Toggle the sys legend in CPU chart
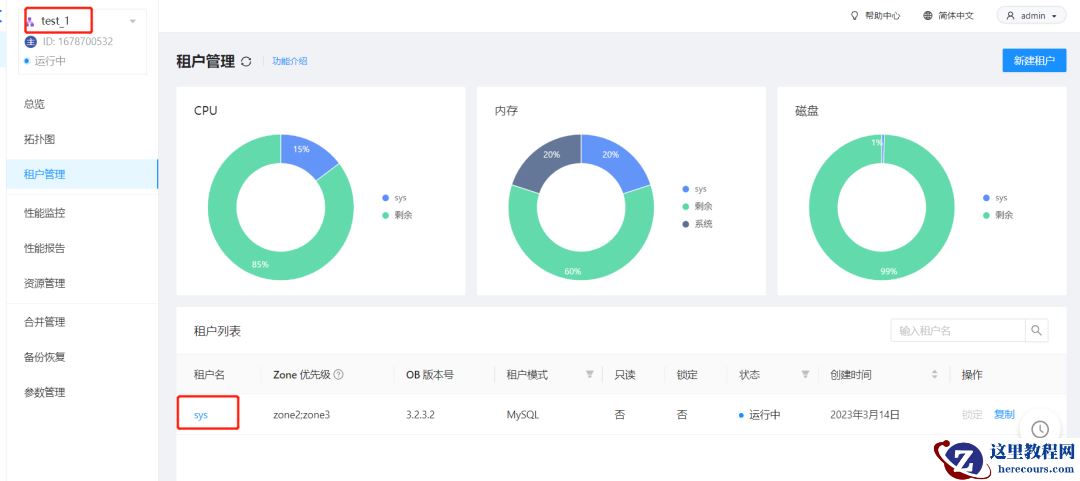Image resolution: width=1080 pixels, height=481 pixels. 395,198
